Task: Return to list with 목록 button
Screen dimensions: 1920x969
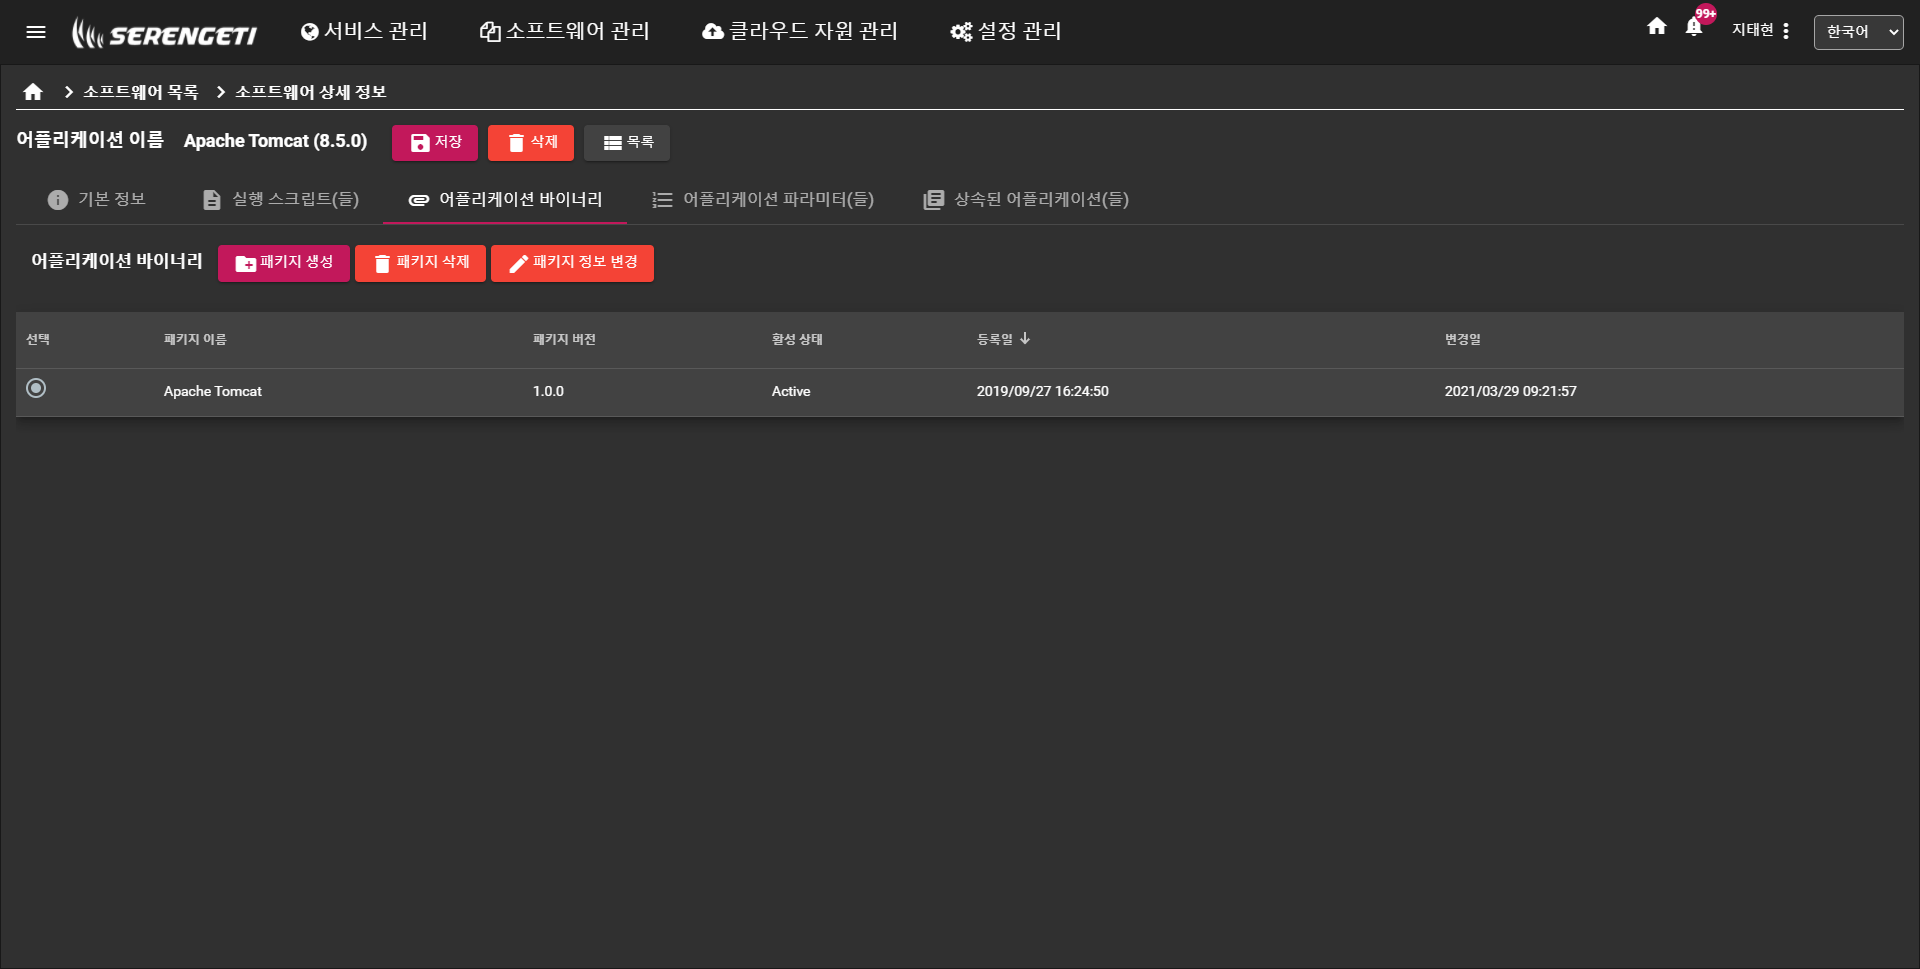Action: 627,143
